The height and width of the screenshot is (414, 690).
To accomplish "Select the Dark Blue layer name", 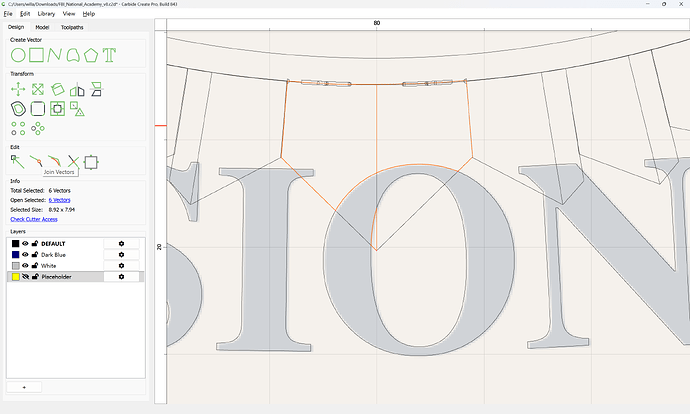I will tap(53, 255).
